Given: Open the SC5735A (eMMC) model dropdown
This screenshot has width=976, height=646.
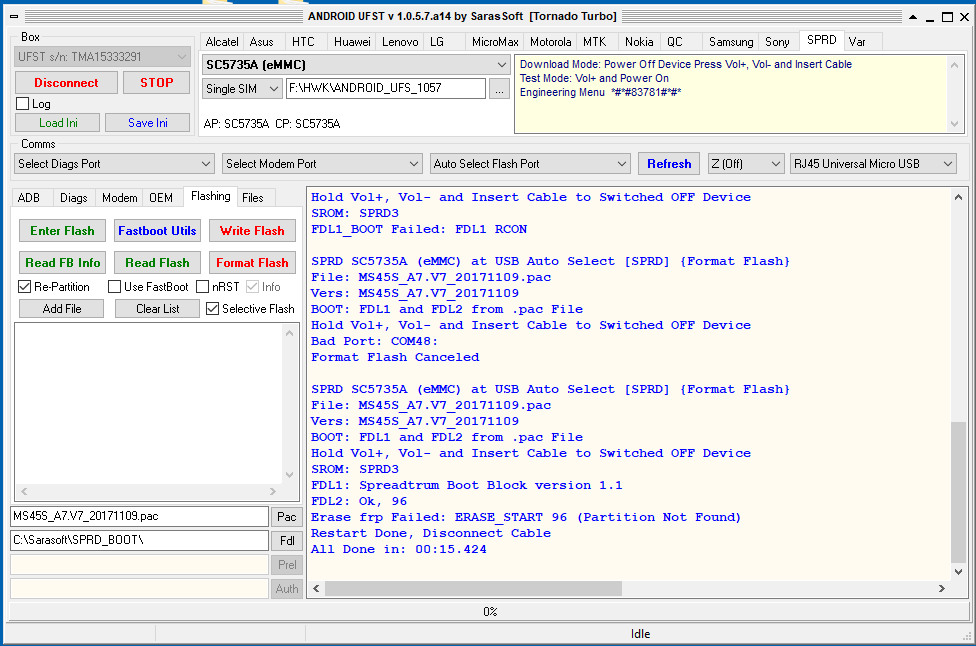Looking at the screenshot, I should (x=502, y=65).
